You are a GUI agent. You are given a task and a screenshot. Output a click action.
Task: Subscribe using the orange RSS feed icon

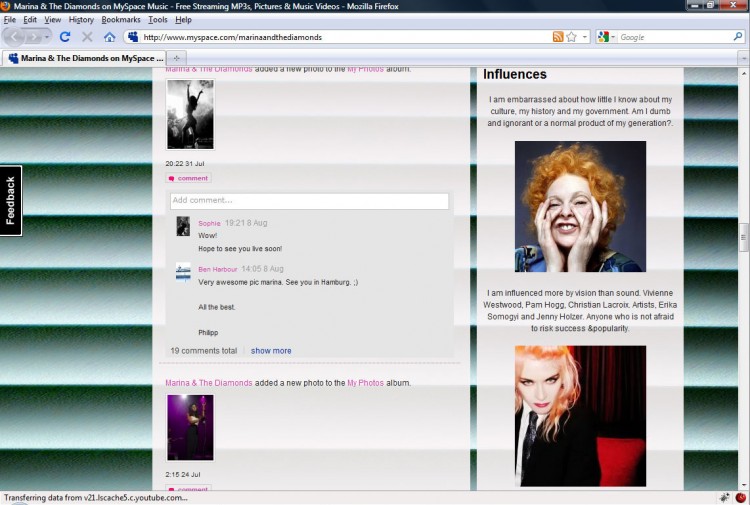coord(558,37)
